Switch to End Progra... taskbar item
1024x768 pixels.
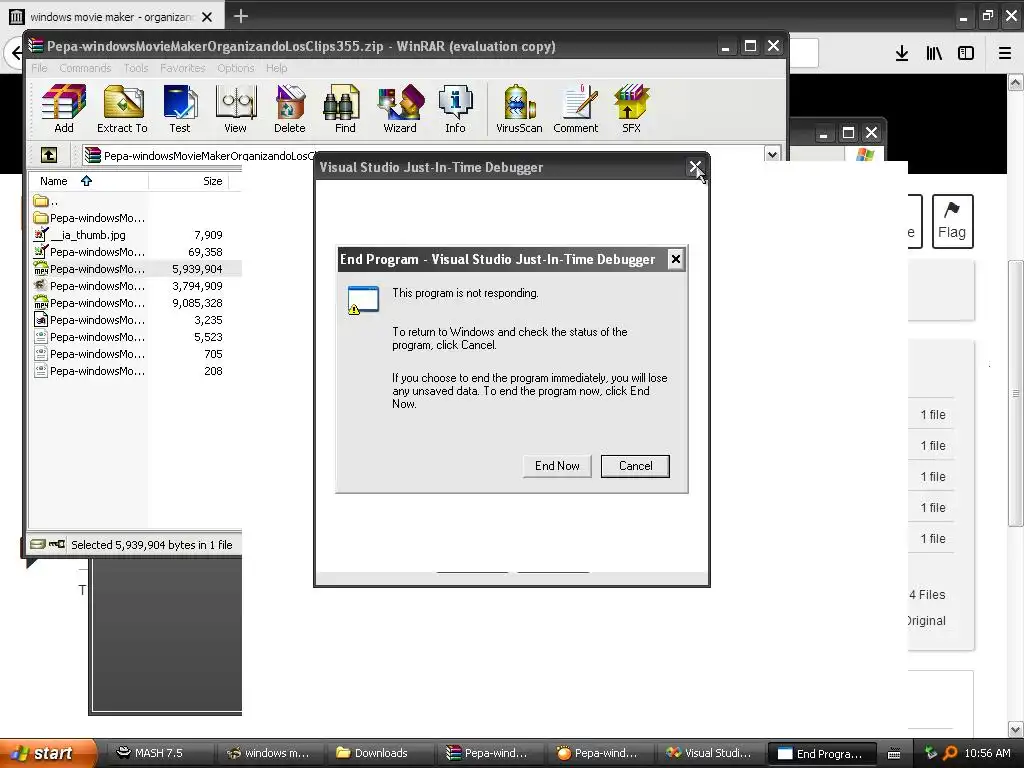tap(820, 754)
